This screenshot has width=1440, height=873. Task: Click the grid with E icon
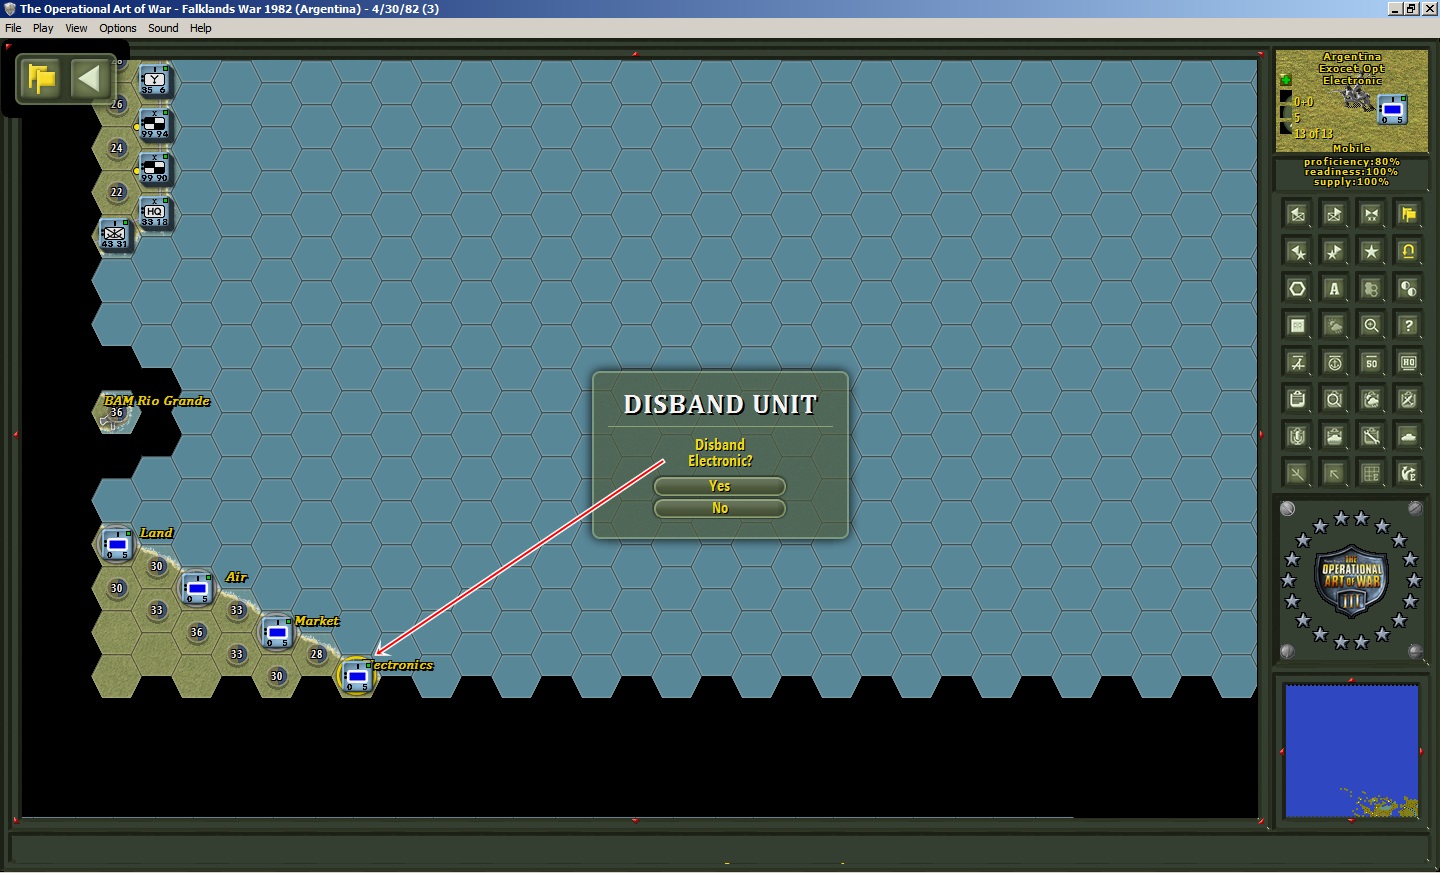click(x=1371, y=473)
